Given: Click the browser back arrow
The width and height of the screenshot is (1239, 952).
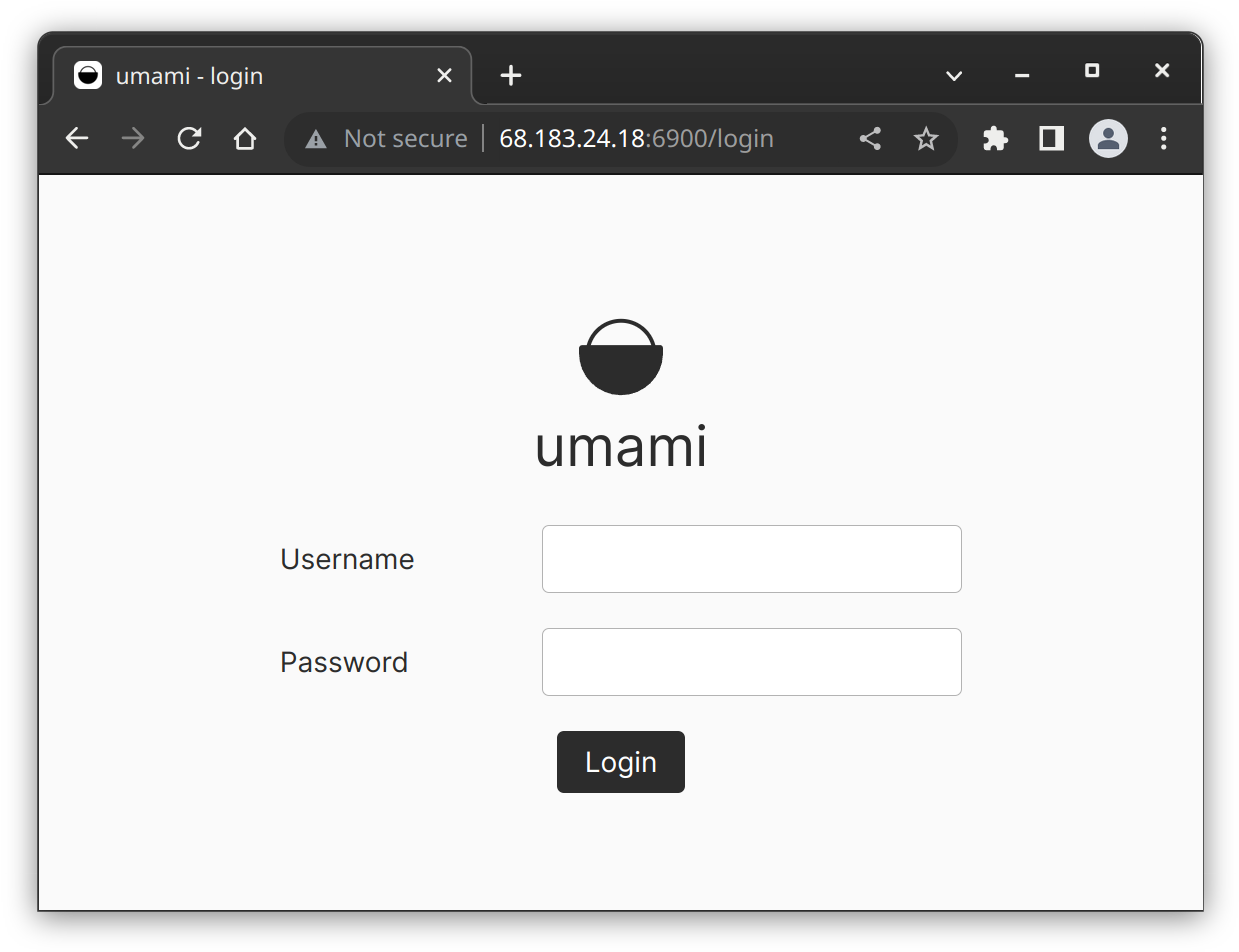Looking at the screenshot, I should tap(77, 139).
